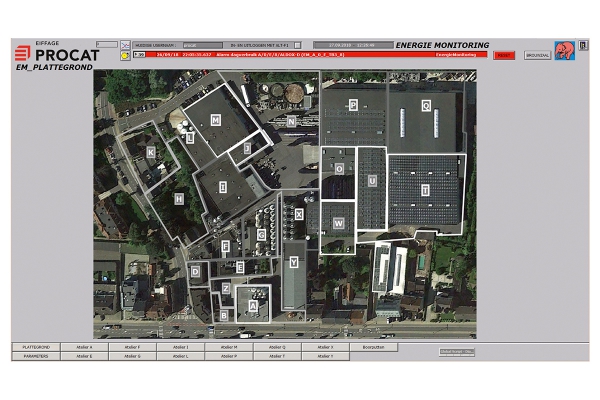The width and height of the screenshot is (600, 400).
Task: Select building marker X on the map
Action: pos(299,214)
